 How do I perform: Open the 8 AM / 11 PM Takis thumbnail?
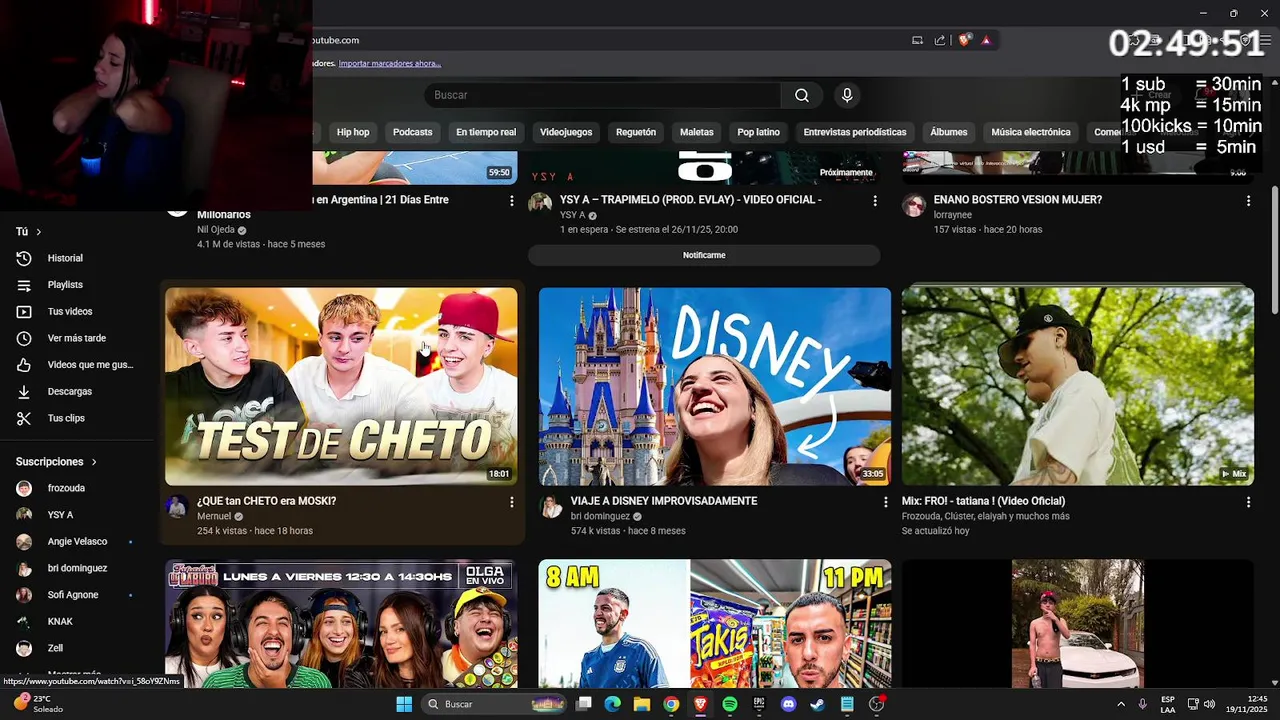(715, 624)
